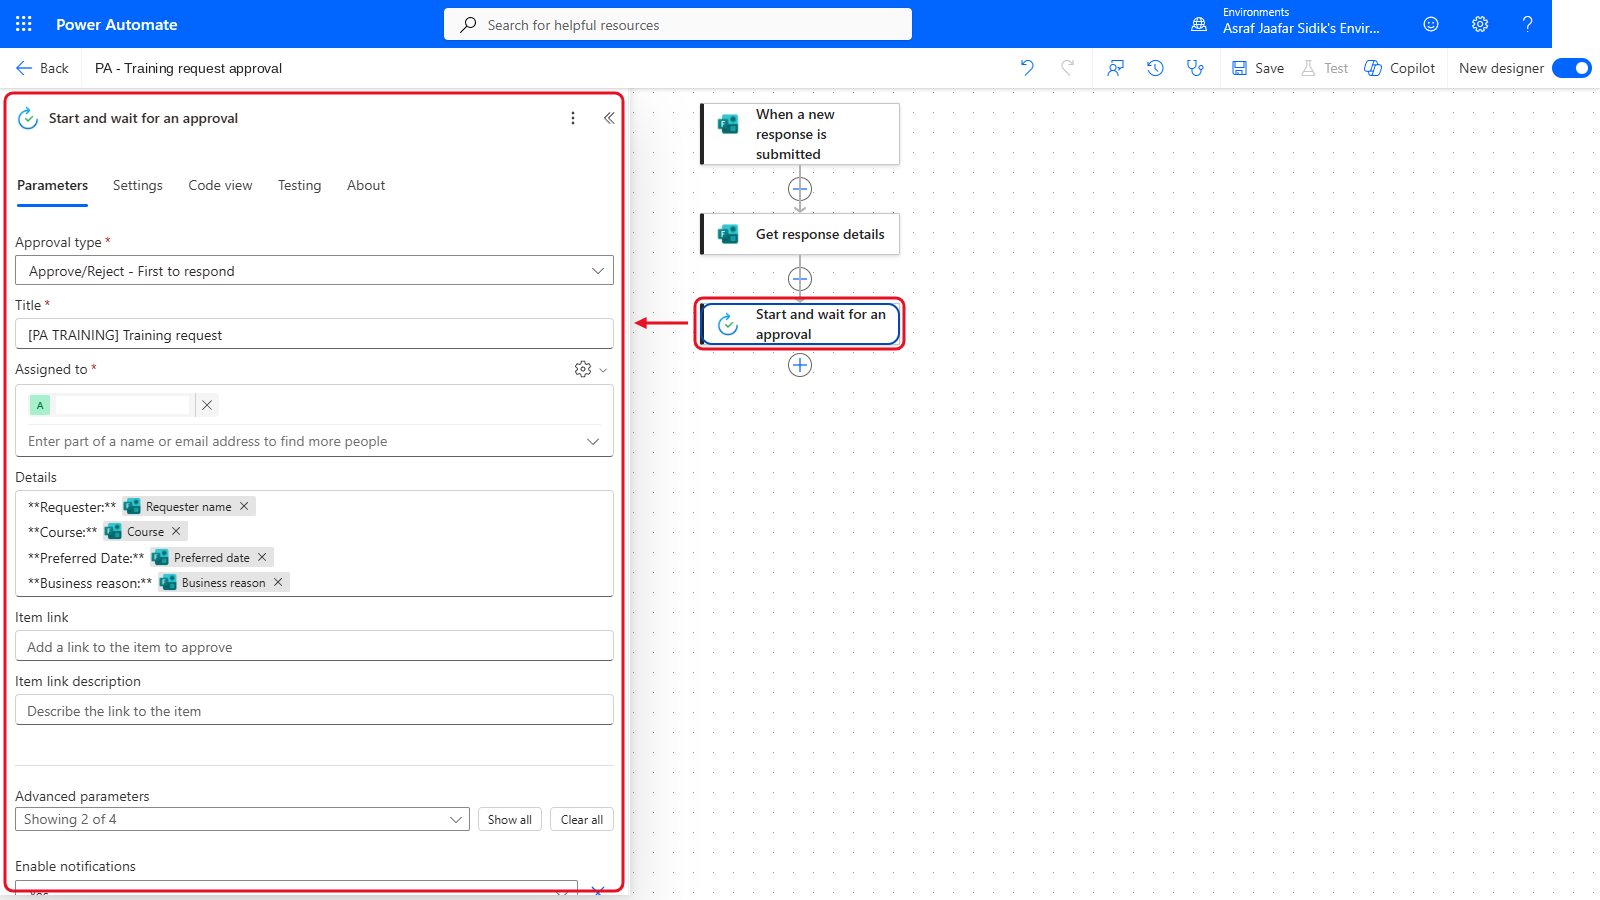Select the Get response details card
This screenshot has width=1600, height=900.
[x=800, y=234]
